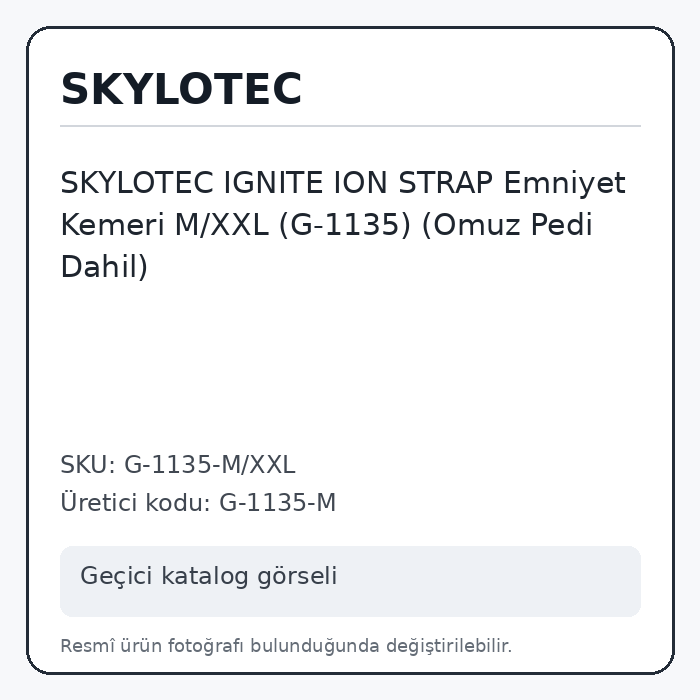Click the (G-1135) model code in title
The width and height of the screenshot is (700, 700).
[345, 224]
